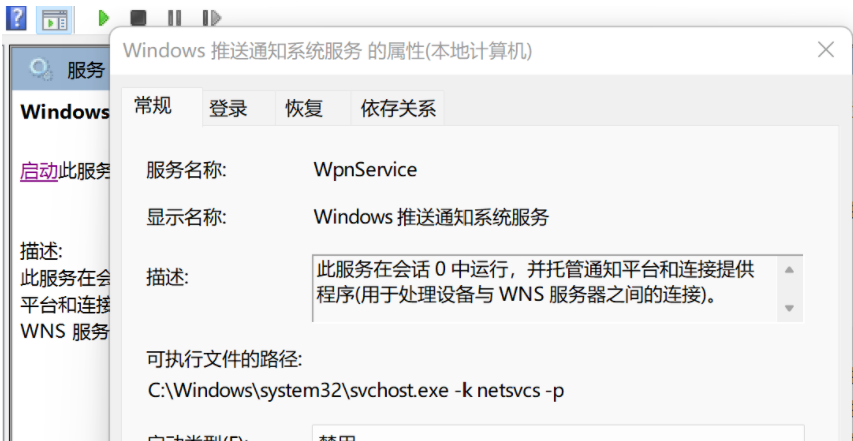853x441 pixels.
Task: Click the WpnService service name text
Action: coord(365,170)
